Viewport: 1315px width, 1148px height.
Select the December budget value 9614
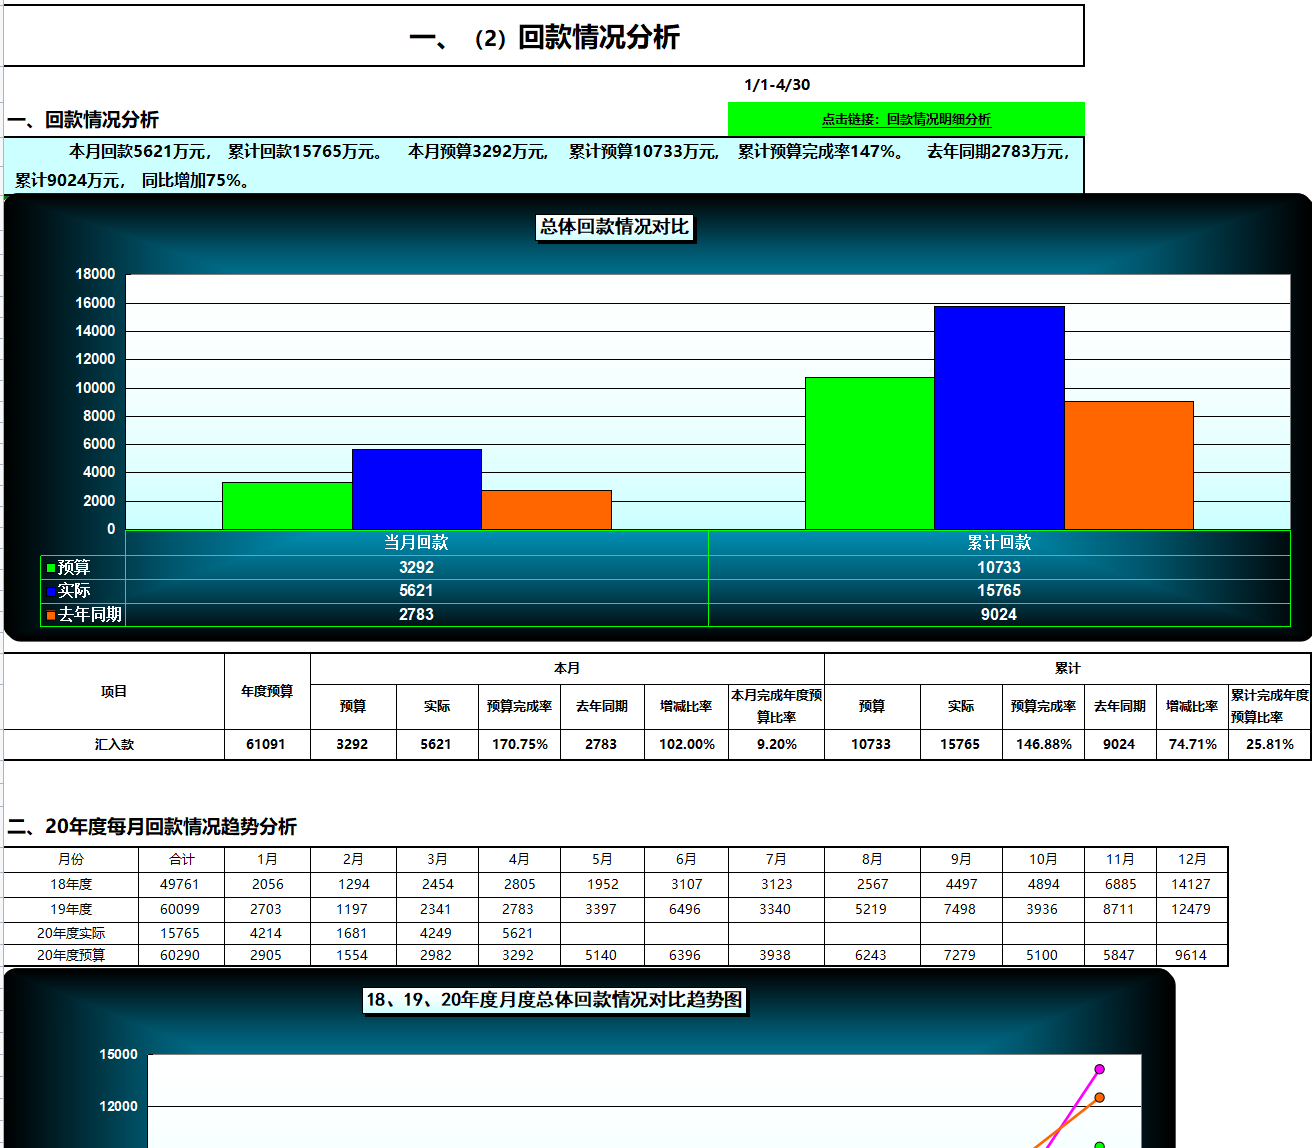click(x=1191, y=956)
